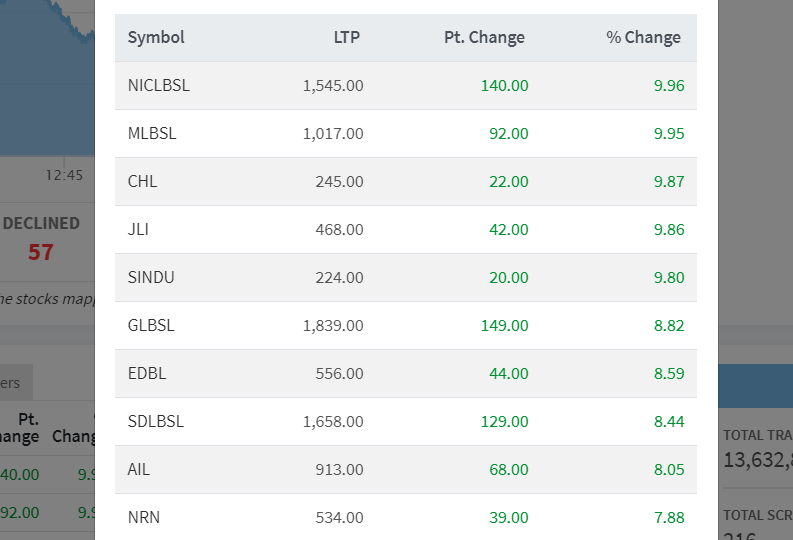Image resolution: width=793 pixels, height=540 pixels.
Task: Select the CHL symbol
Action: tap(143, 182)
